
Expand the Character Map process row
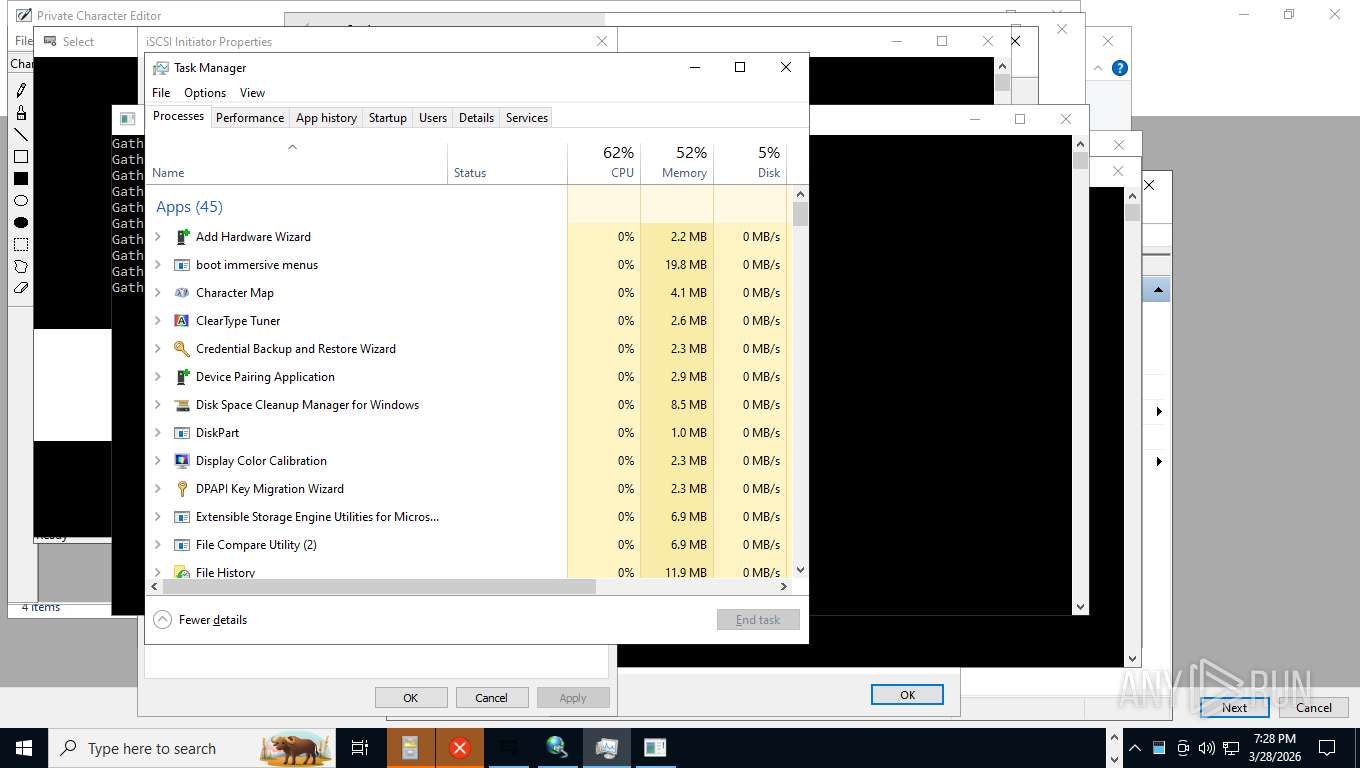(158, 293)
